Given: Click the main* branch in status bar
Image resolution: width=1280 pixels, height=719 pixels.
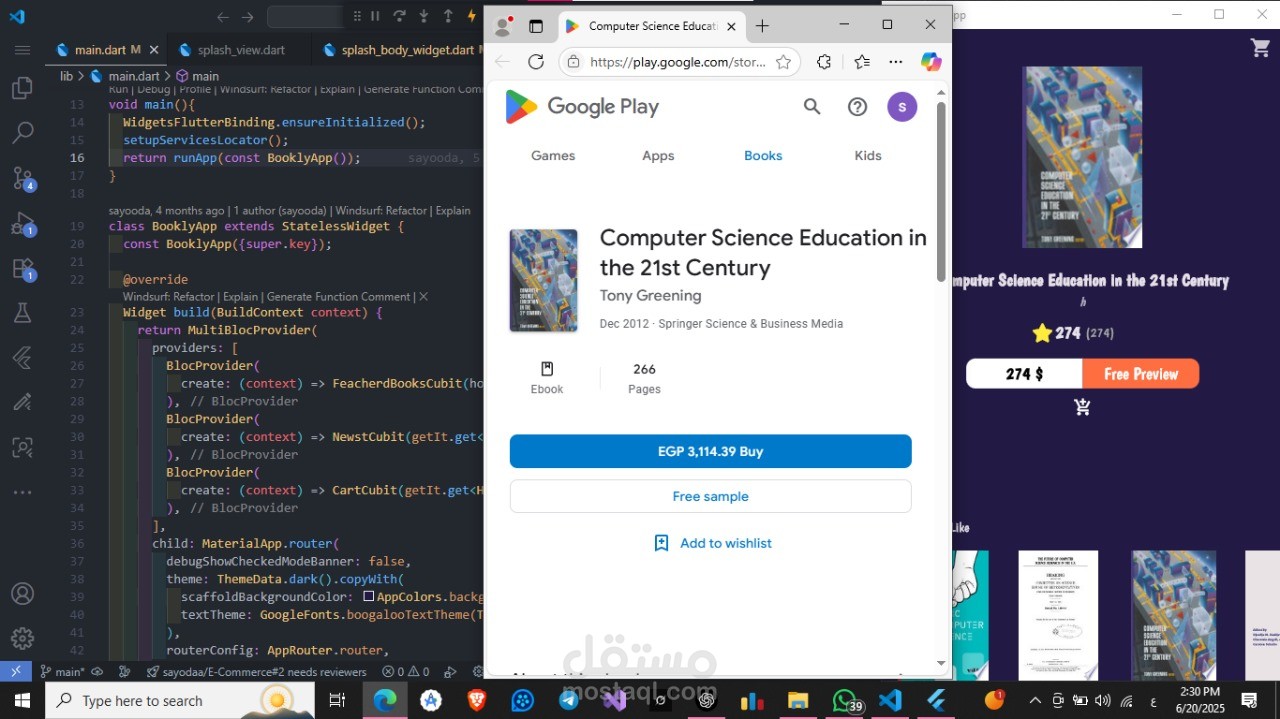Looking at the screenshot, I should pyautogui.click(x=62, y=672).
